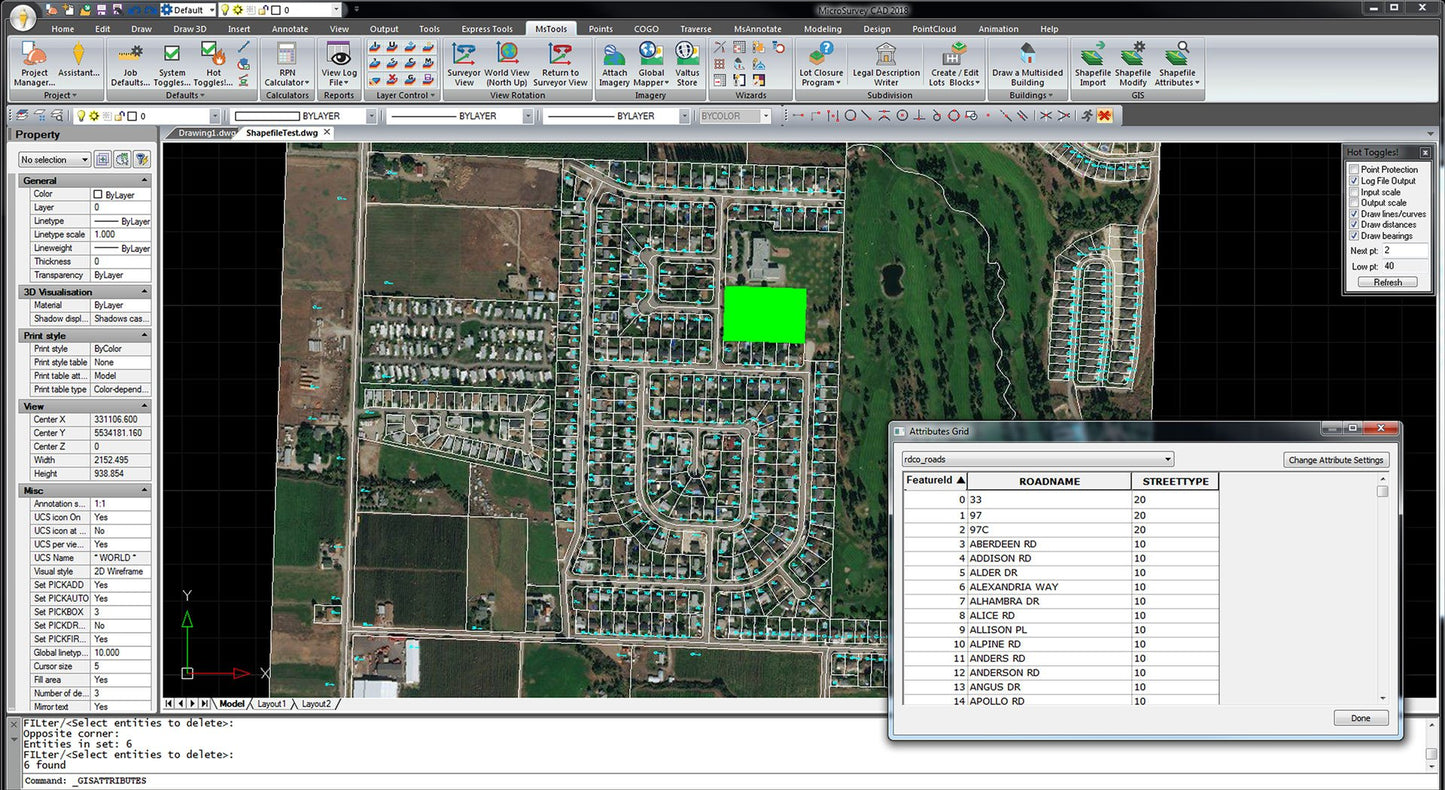Image resolution: width=1445 pixels, height=790 pixels.
Task: Select the Layout1 tab
Action: pos(271,703)
